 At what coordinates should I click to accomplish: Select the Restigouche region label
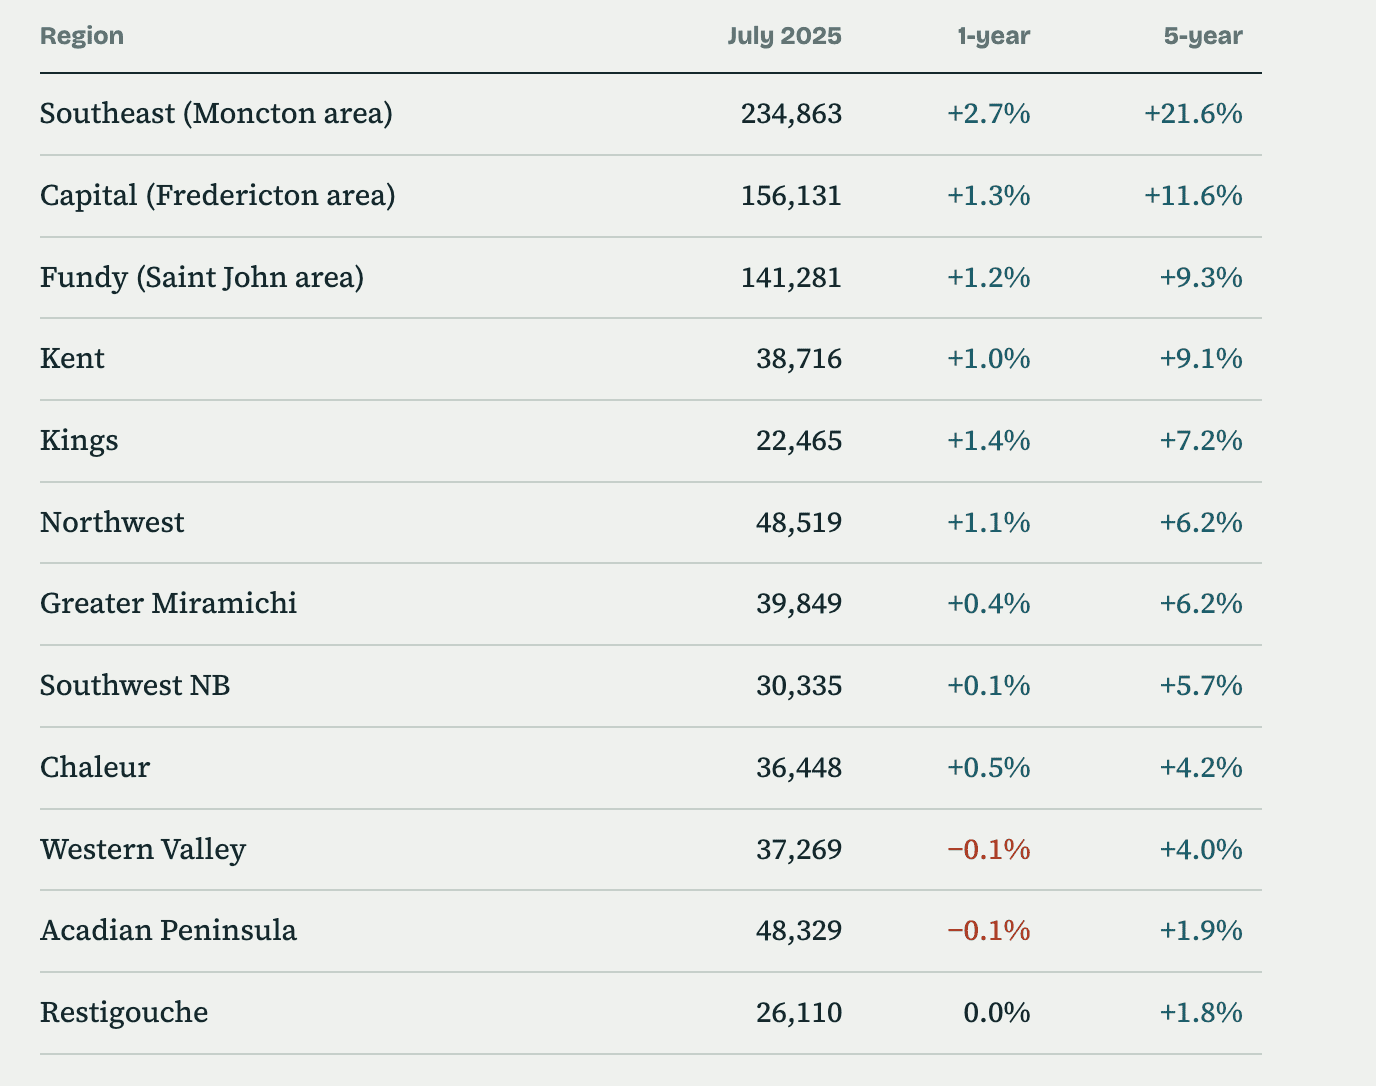pyautogui.click(x=124, y=1013)
